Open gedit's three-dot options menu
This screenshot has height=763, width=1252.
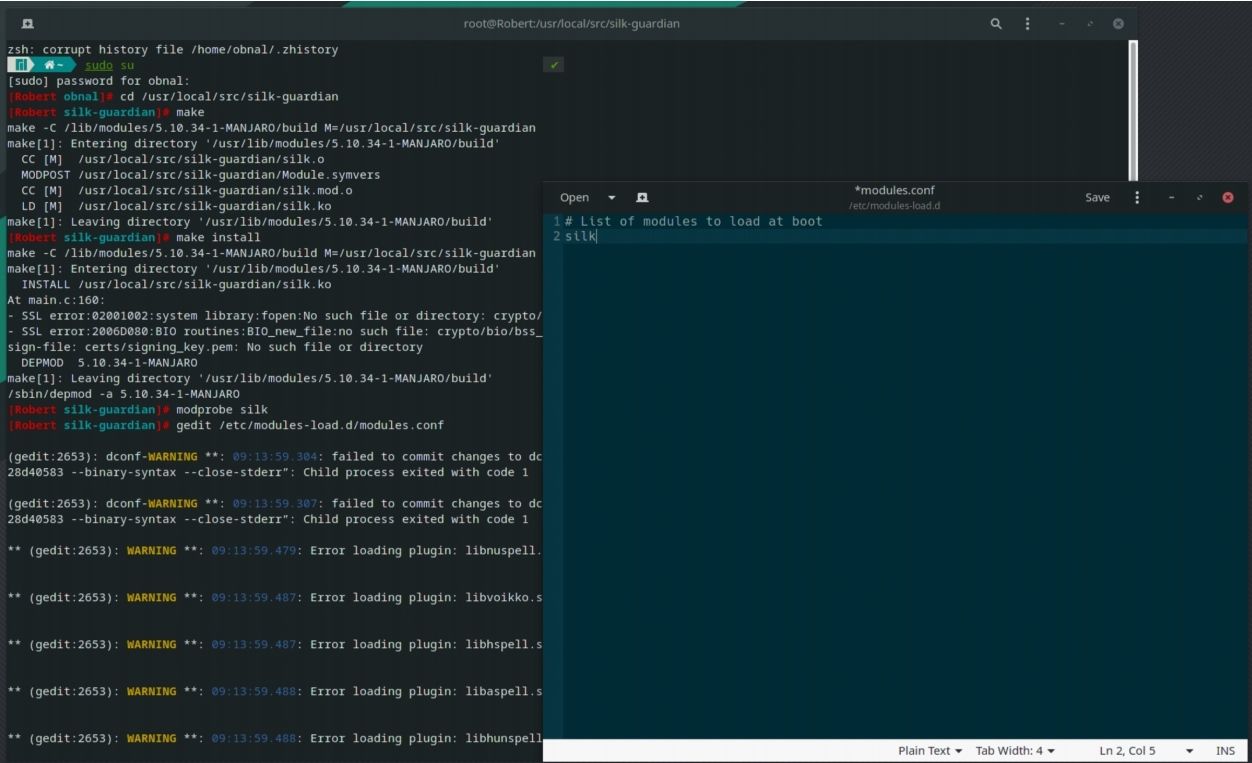click(1137, 197)
